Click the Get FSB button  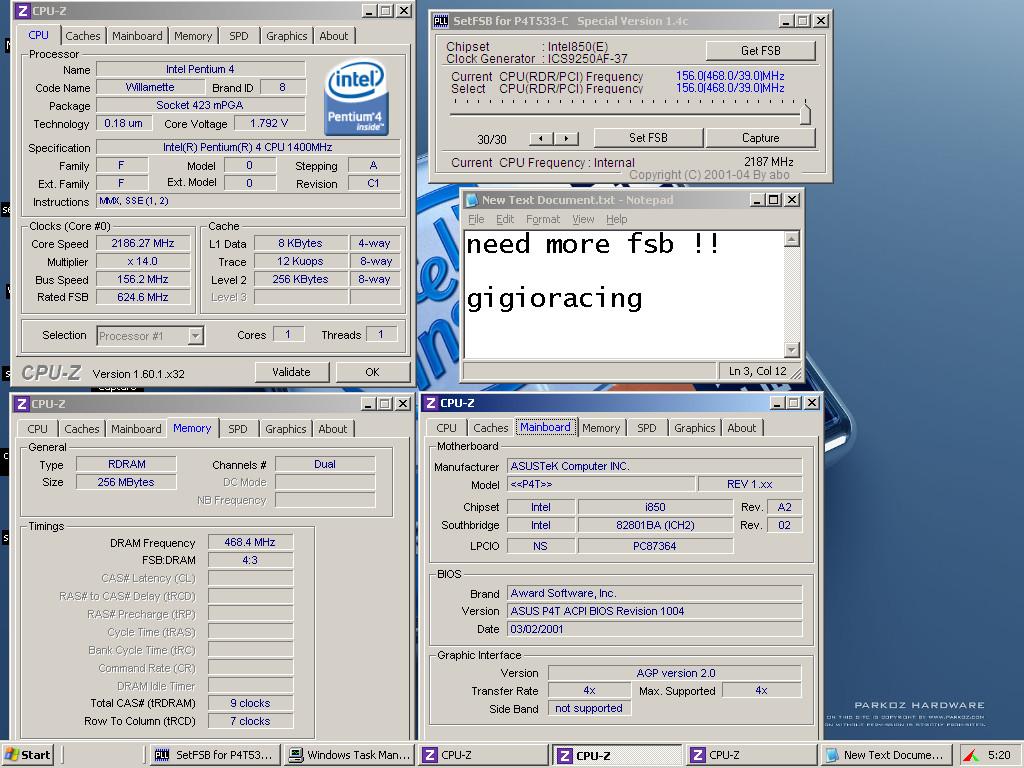click(x=760, y=51)
